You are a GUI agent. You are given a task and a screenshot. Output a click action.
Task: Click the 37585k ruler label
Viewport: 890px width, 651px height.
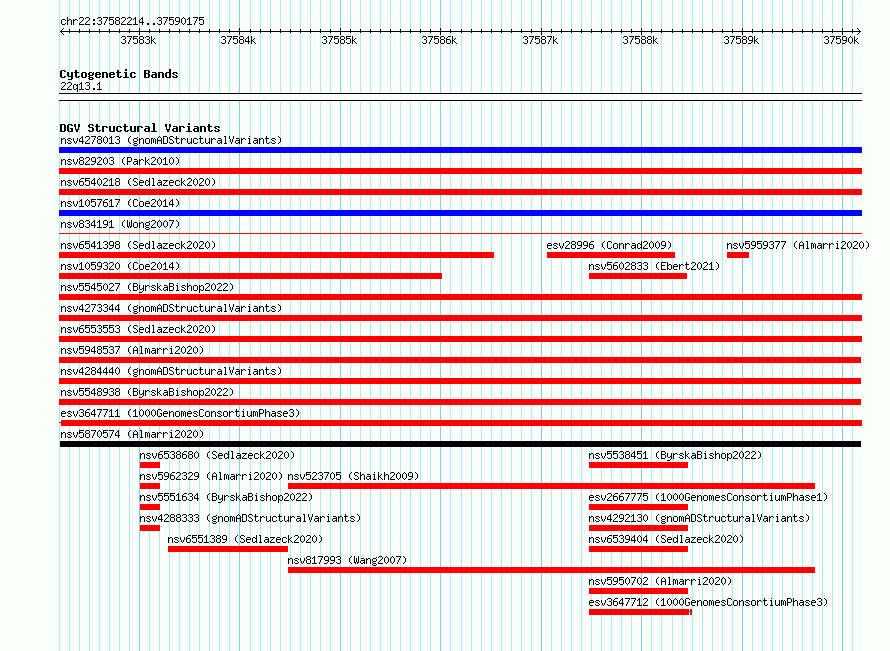pos(339,40)
